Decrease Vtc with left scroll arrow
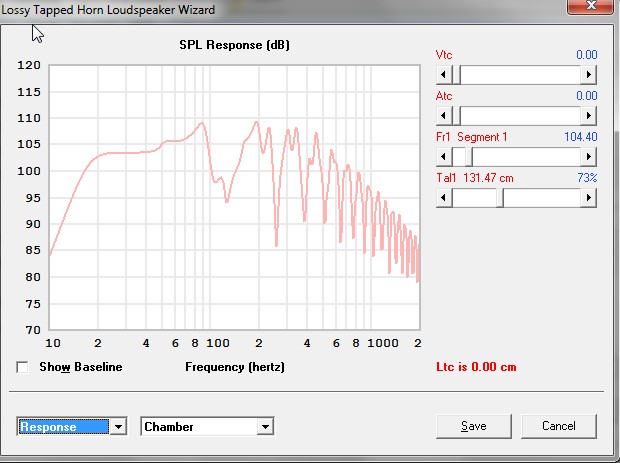620x463 pixels. 443,74
